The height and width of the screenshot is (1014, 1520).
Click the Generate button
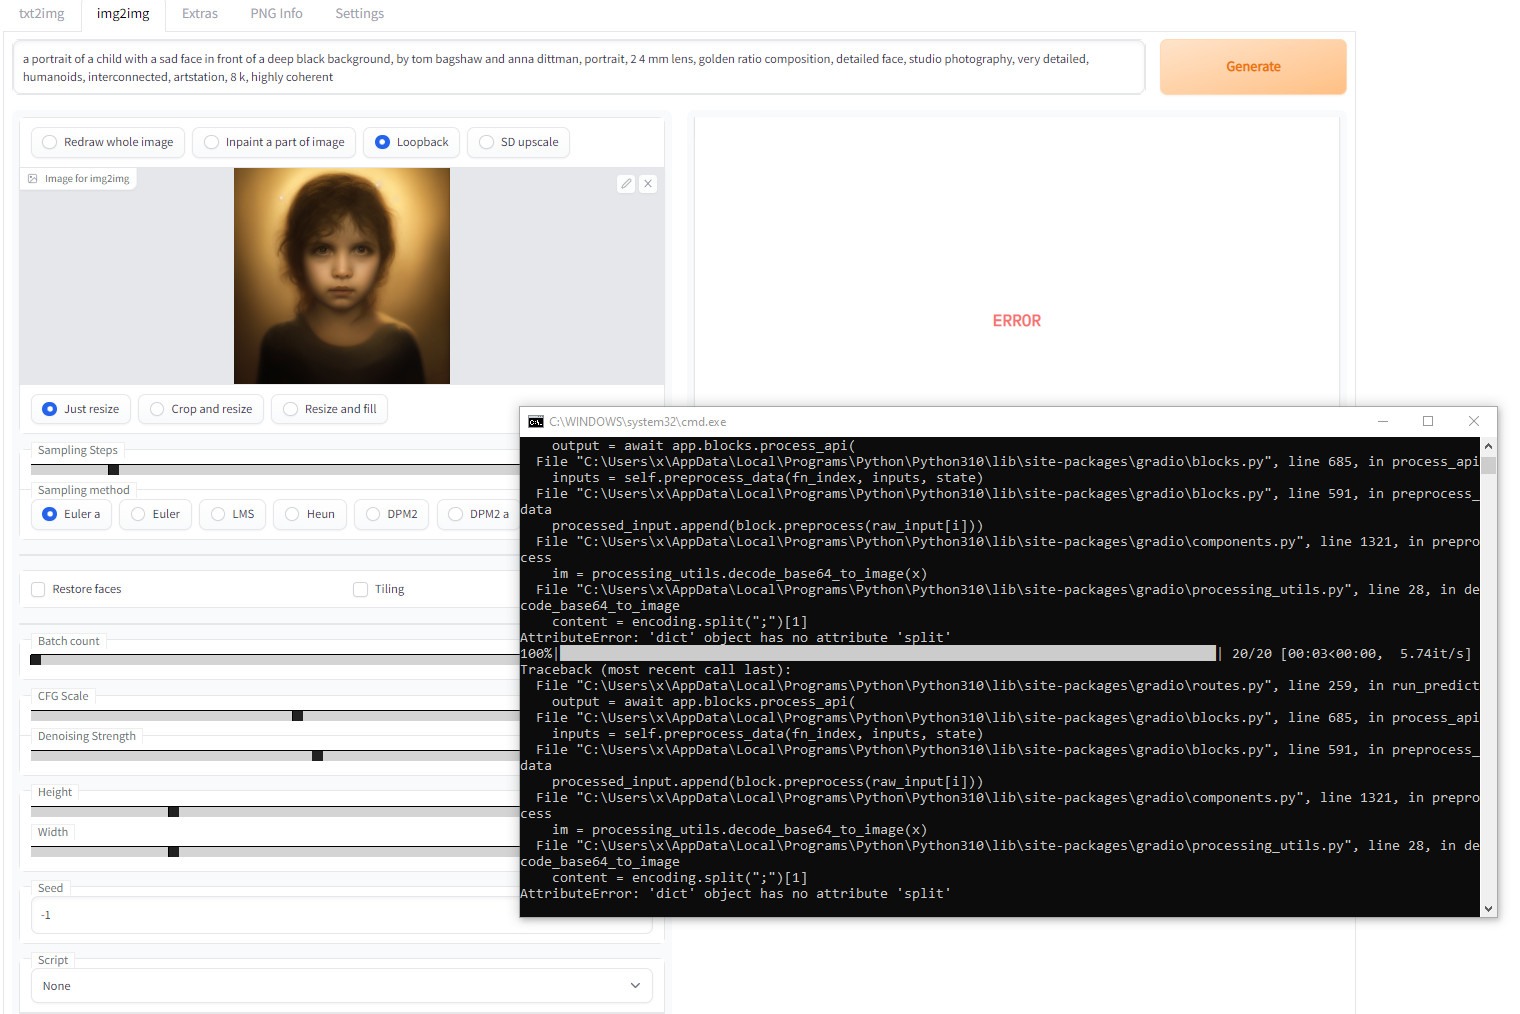(1253, 66)
